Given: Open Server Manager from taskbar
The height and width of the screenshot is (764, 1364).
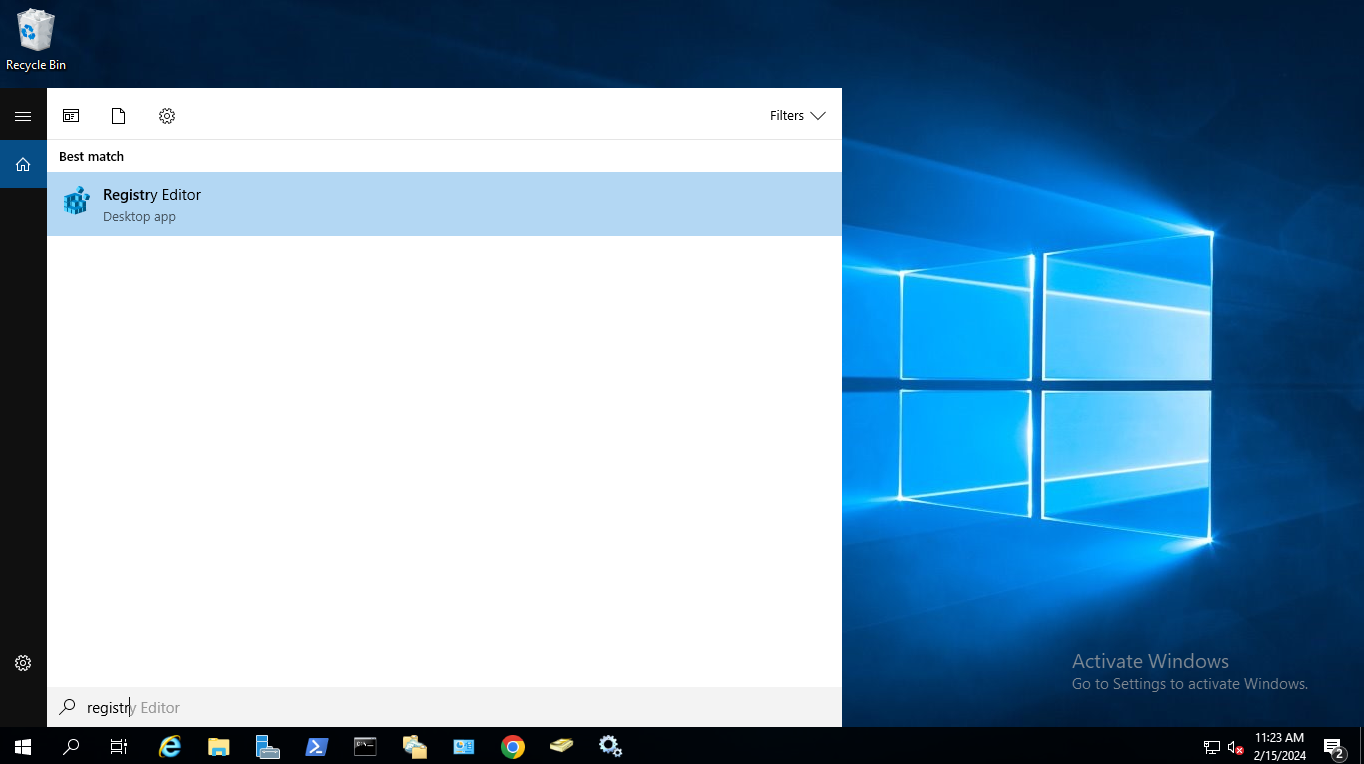Looking at the screenshot, I should pyautogui.click(x=267, y=746).
